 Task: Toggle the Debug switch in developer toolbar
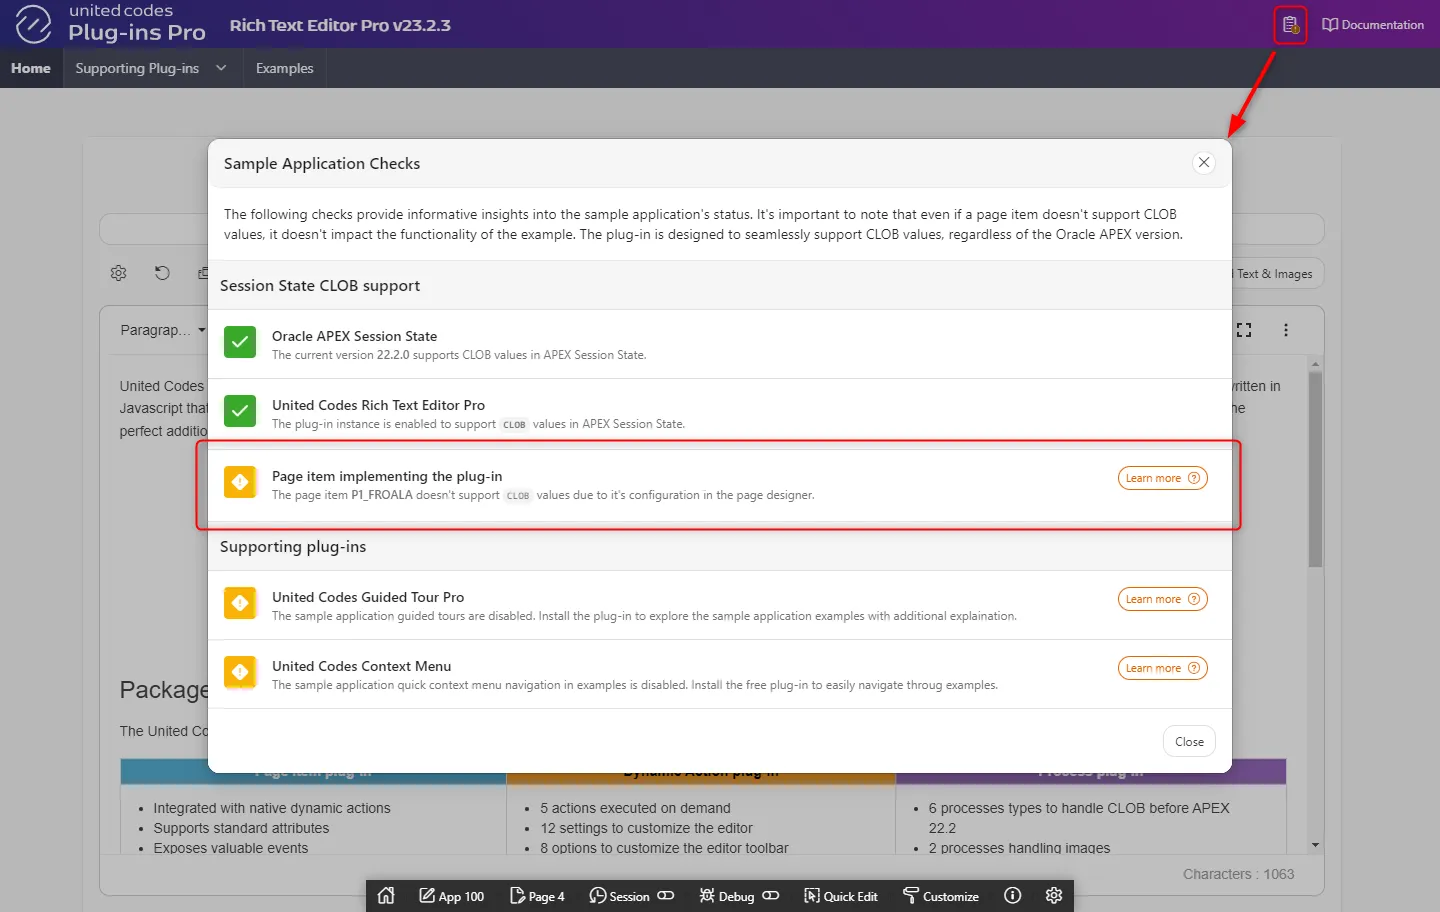[771, 896]
